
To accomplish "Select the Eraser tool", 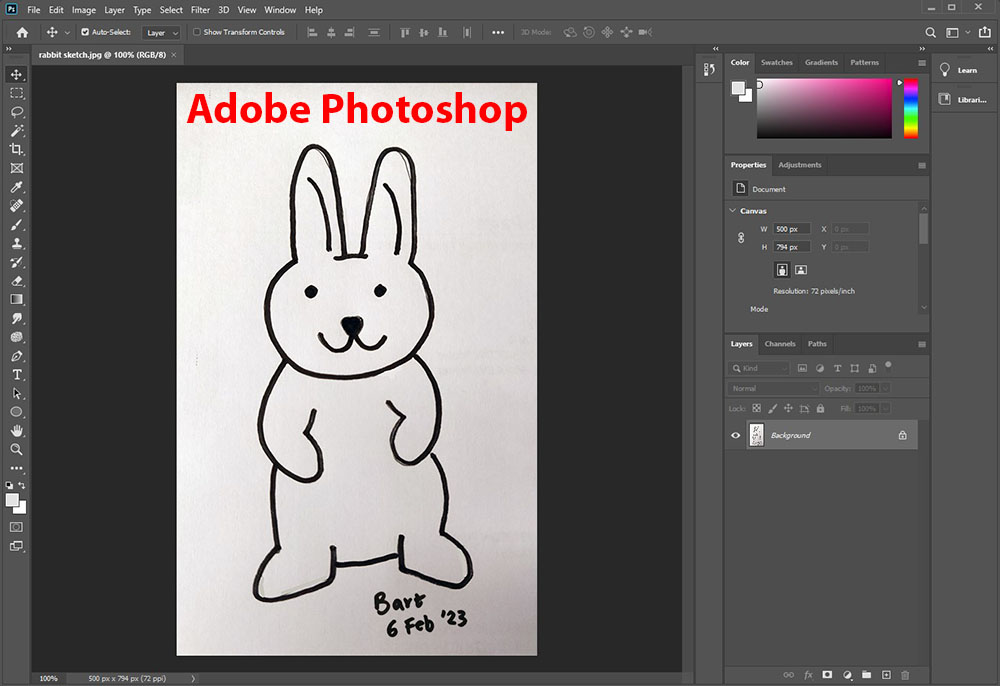I will point(17,281).
